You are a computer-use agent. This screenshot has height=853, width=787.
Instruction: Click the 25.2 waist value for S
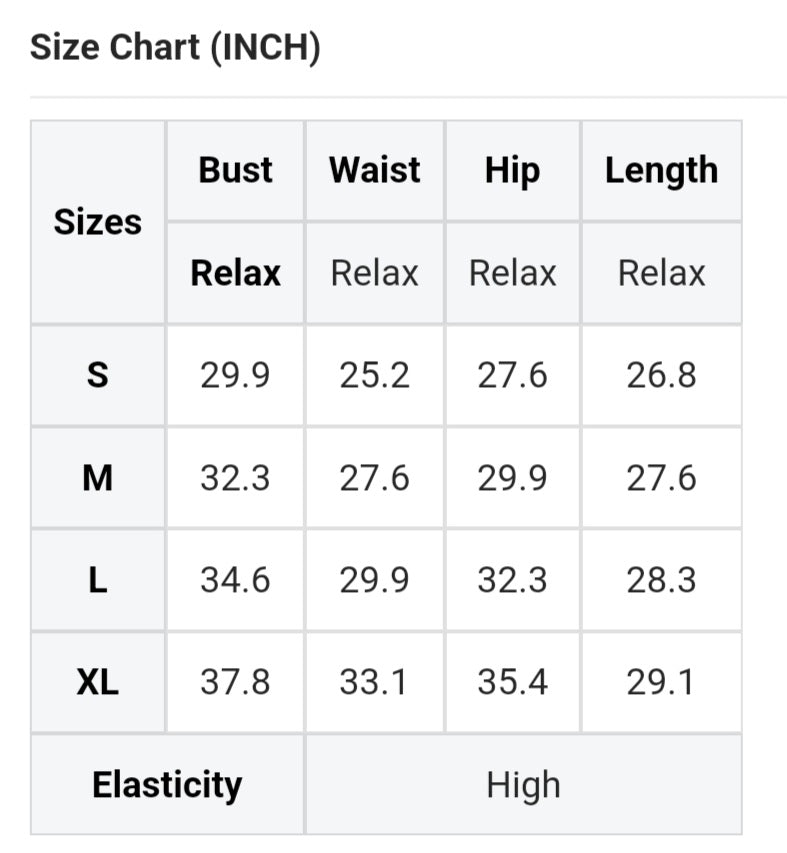[x=375, y=376]
